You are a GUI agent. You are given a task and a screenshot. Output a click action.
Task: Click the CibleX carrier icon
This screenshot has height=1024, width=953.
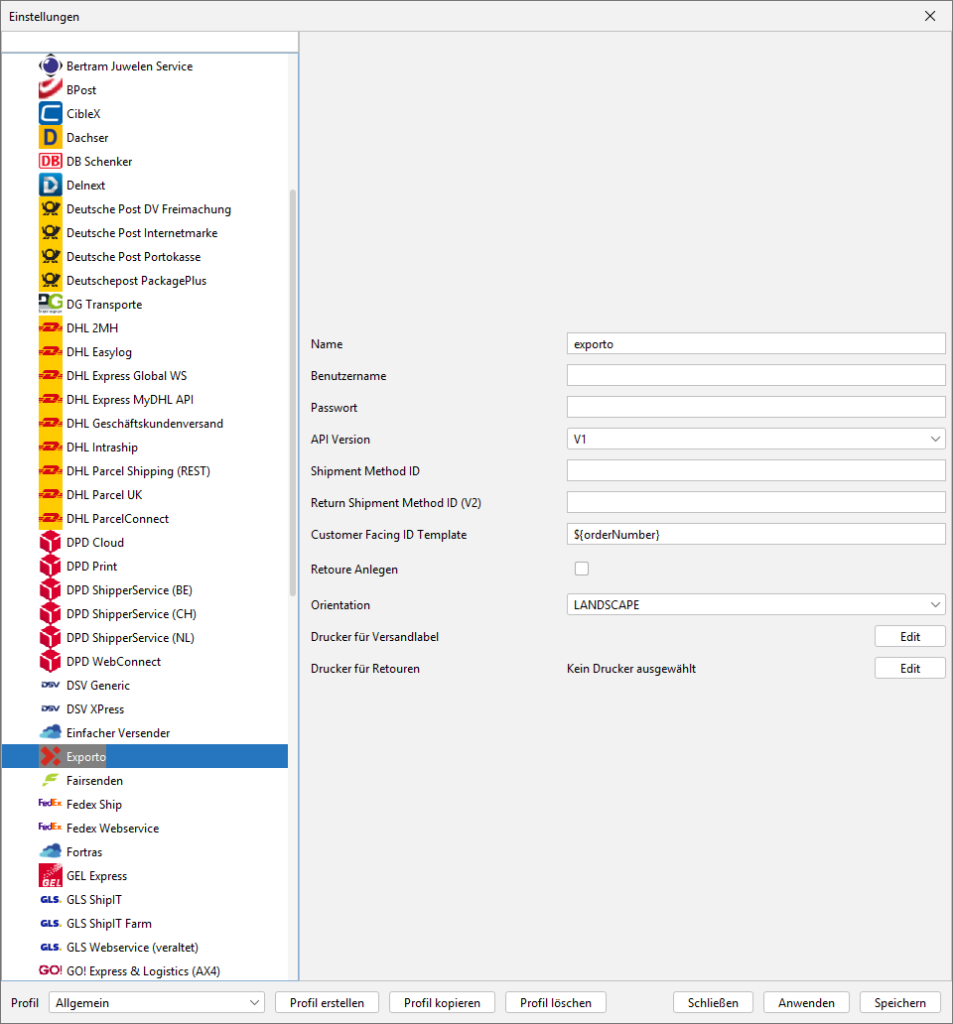click(50, 114)
